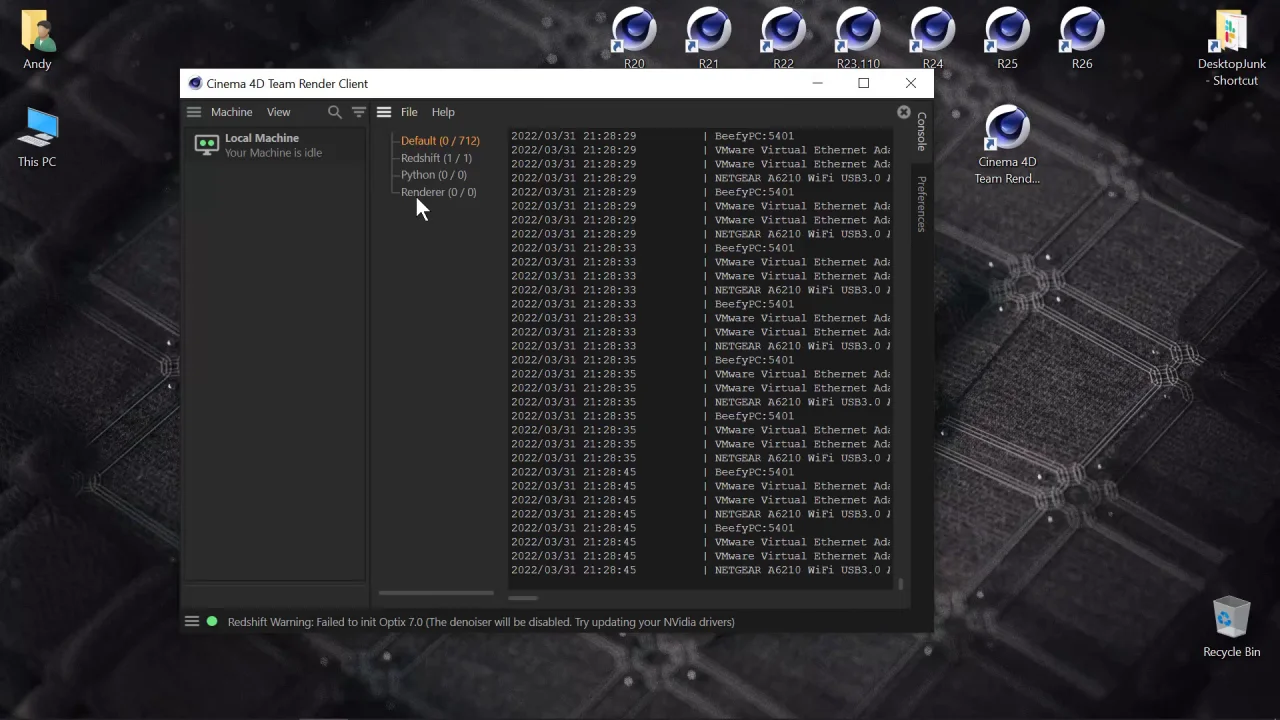The width and height of the screenshot is (1280, 720).
Task: Click the console vertical scrollbar thumb
Action: pos(901,584)
